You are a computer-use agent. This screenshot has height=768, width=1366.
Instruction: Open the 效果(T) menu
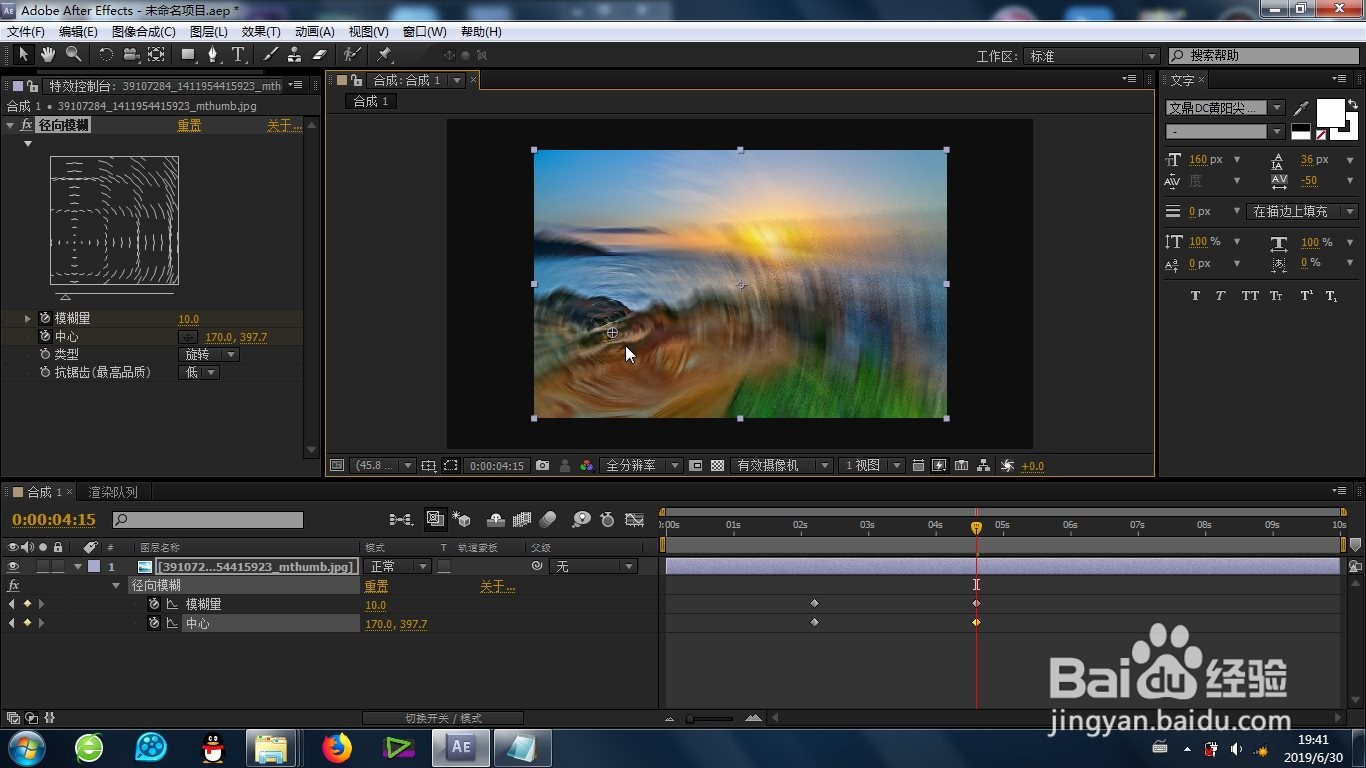tap(261, 32)
